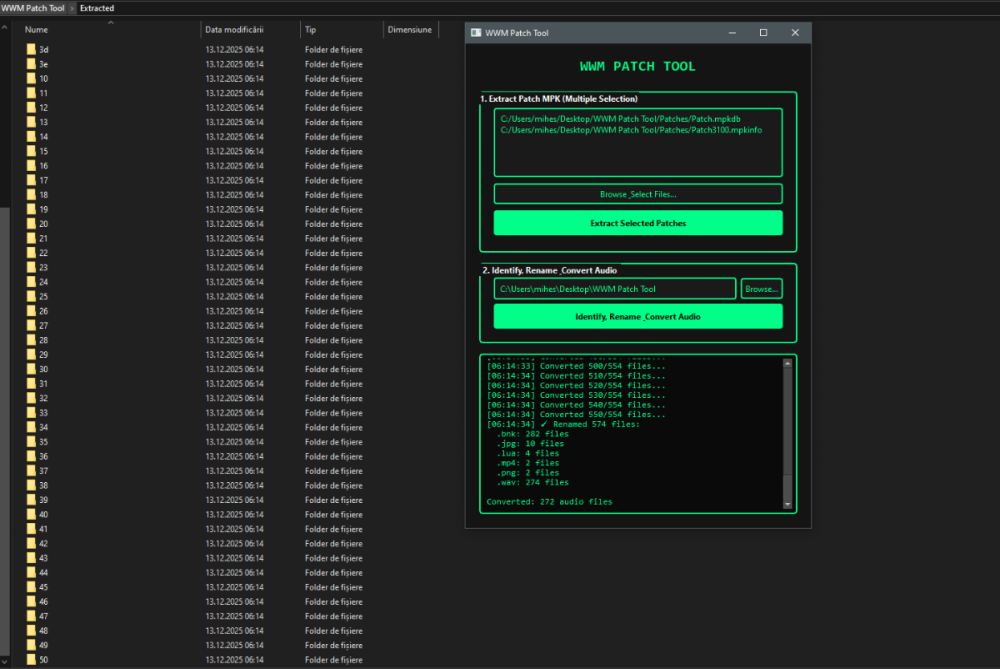1000x669 pixels.
Task: Select the Patch3100.mpkinfo path entry
Action: tap(631, 130)
